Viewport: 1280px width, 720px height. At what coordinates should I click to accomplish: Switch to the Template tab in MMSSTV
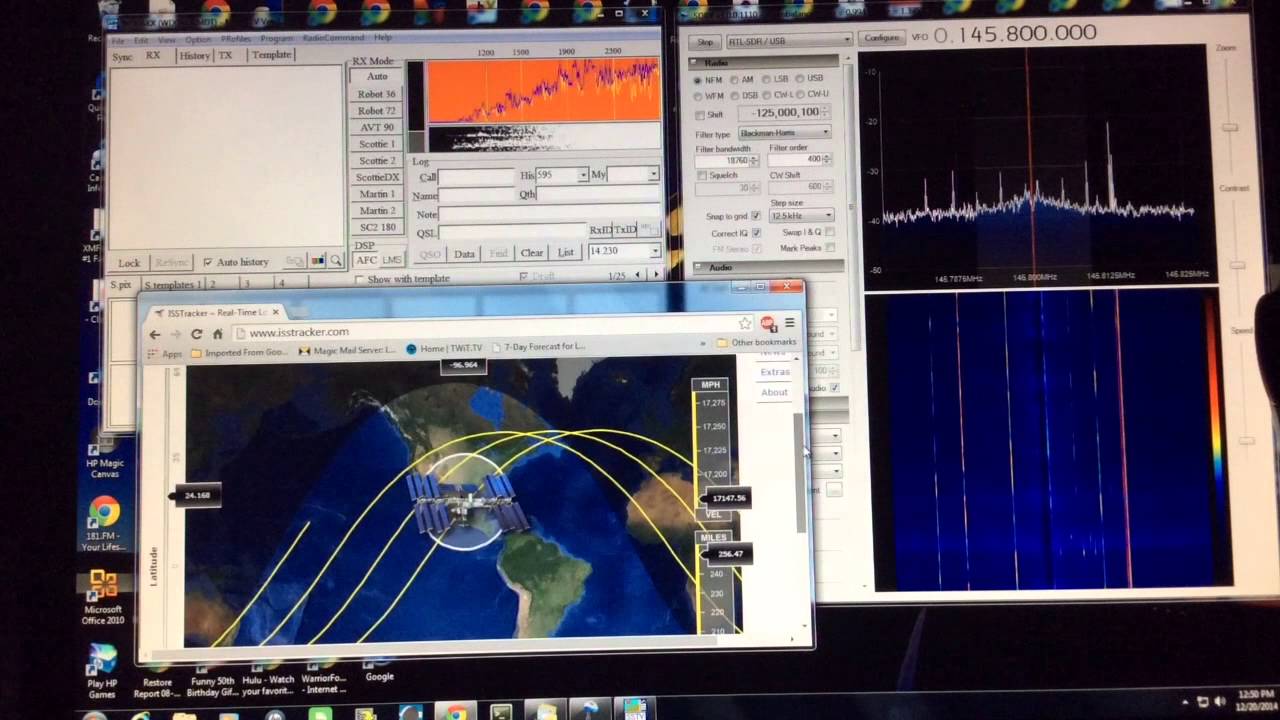271,54
